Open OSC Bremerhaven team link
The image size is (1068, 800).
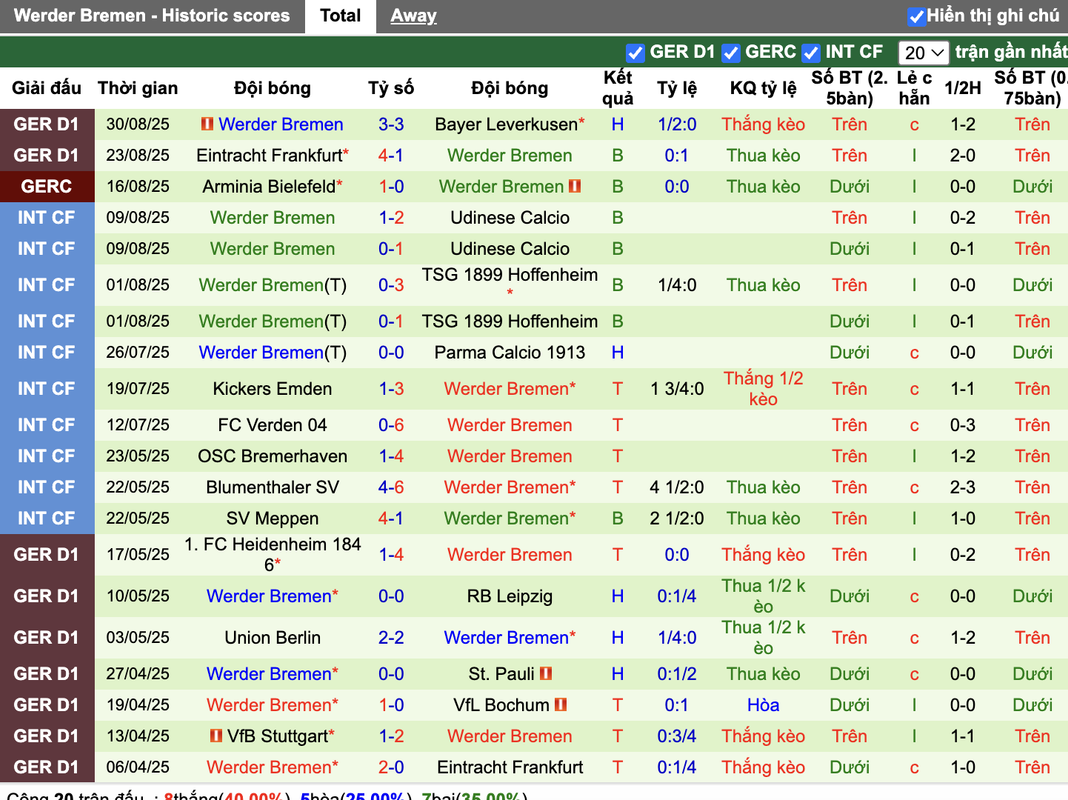coord(272,456)
